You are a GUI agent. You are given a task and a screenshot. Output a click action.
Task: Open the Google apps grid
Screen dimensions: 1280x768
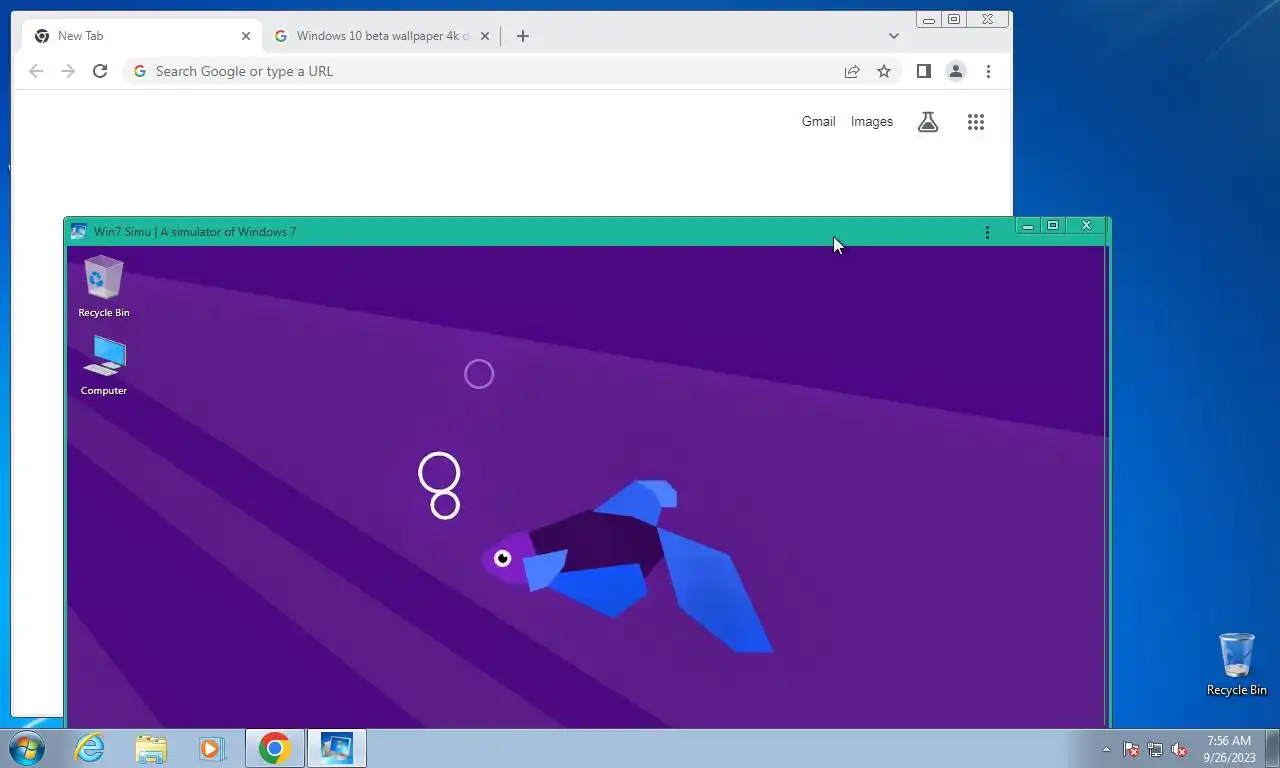coord(976,122)
